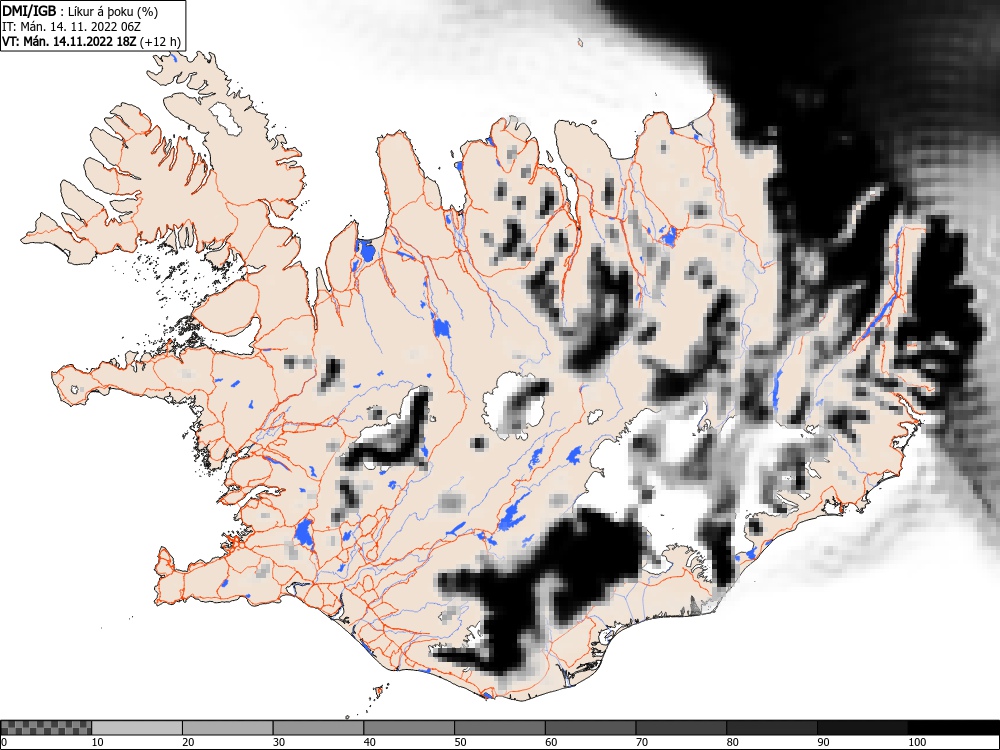Select the 30–40 percent legend swatch
The image size is (1000, 750).
pyautogui.click(x=318, y=728)
